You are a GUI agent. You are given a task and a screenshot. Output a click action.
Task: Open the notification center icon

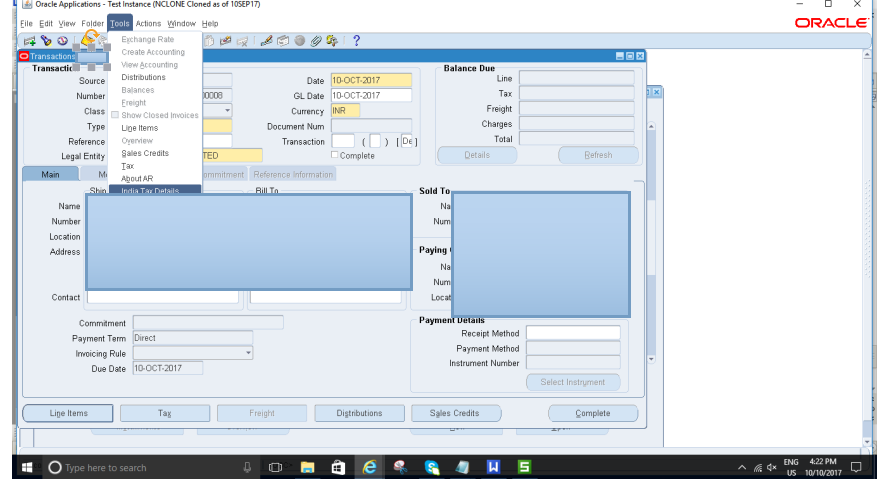click(x=856, y=467)
